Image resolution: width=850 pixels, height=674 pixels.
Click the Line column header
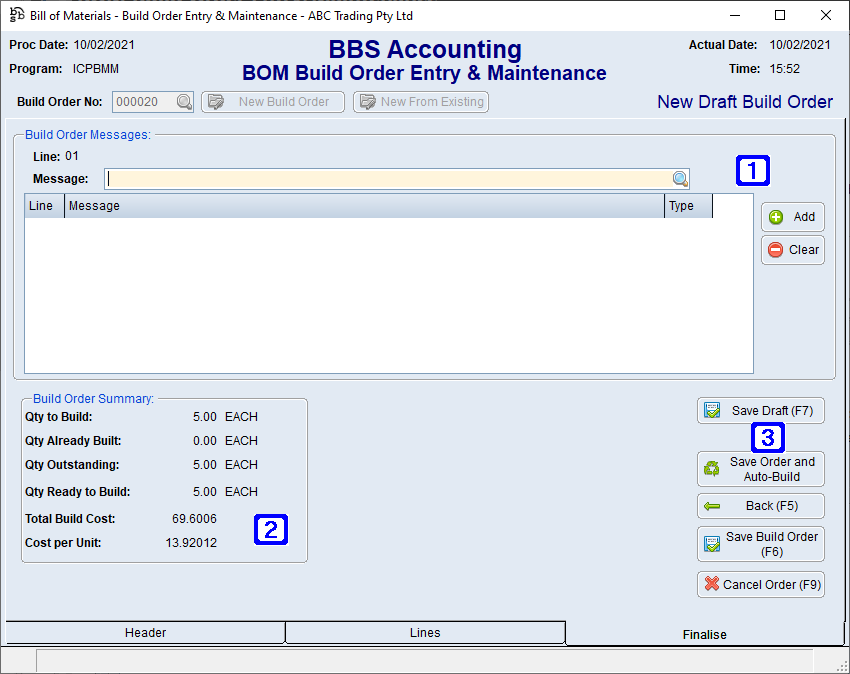tap(42, 205)
